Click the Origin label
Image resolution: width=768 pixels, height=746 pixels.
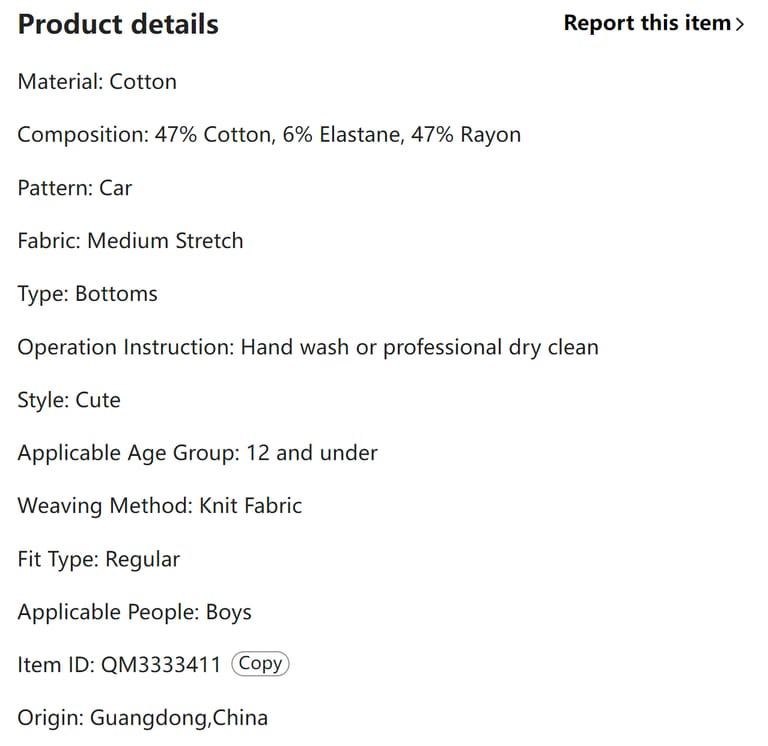(50, 718)
